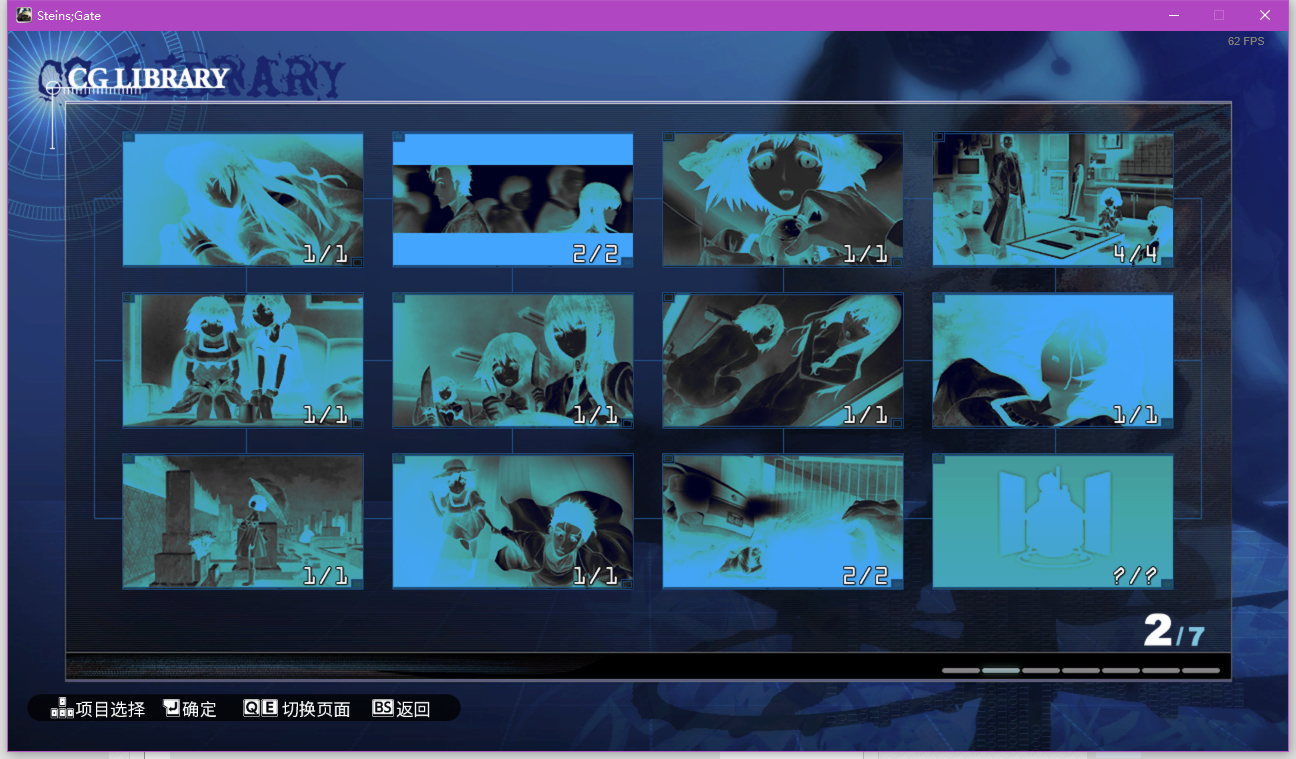Select the locked CG thumbnail marked ?/?

coord(1053,521)
